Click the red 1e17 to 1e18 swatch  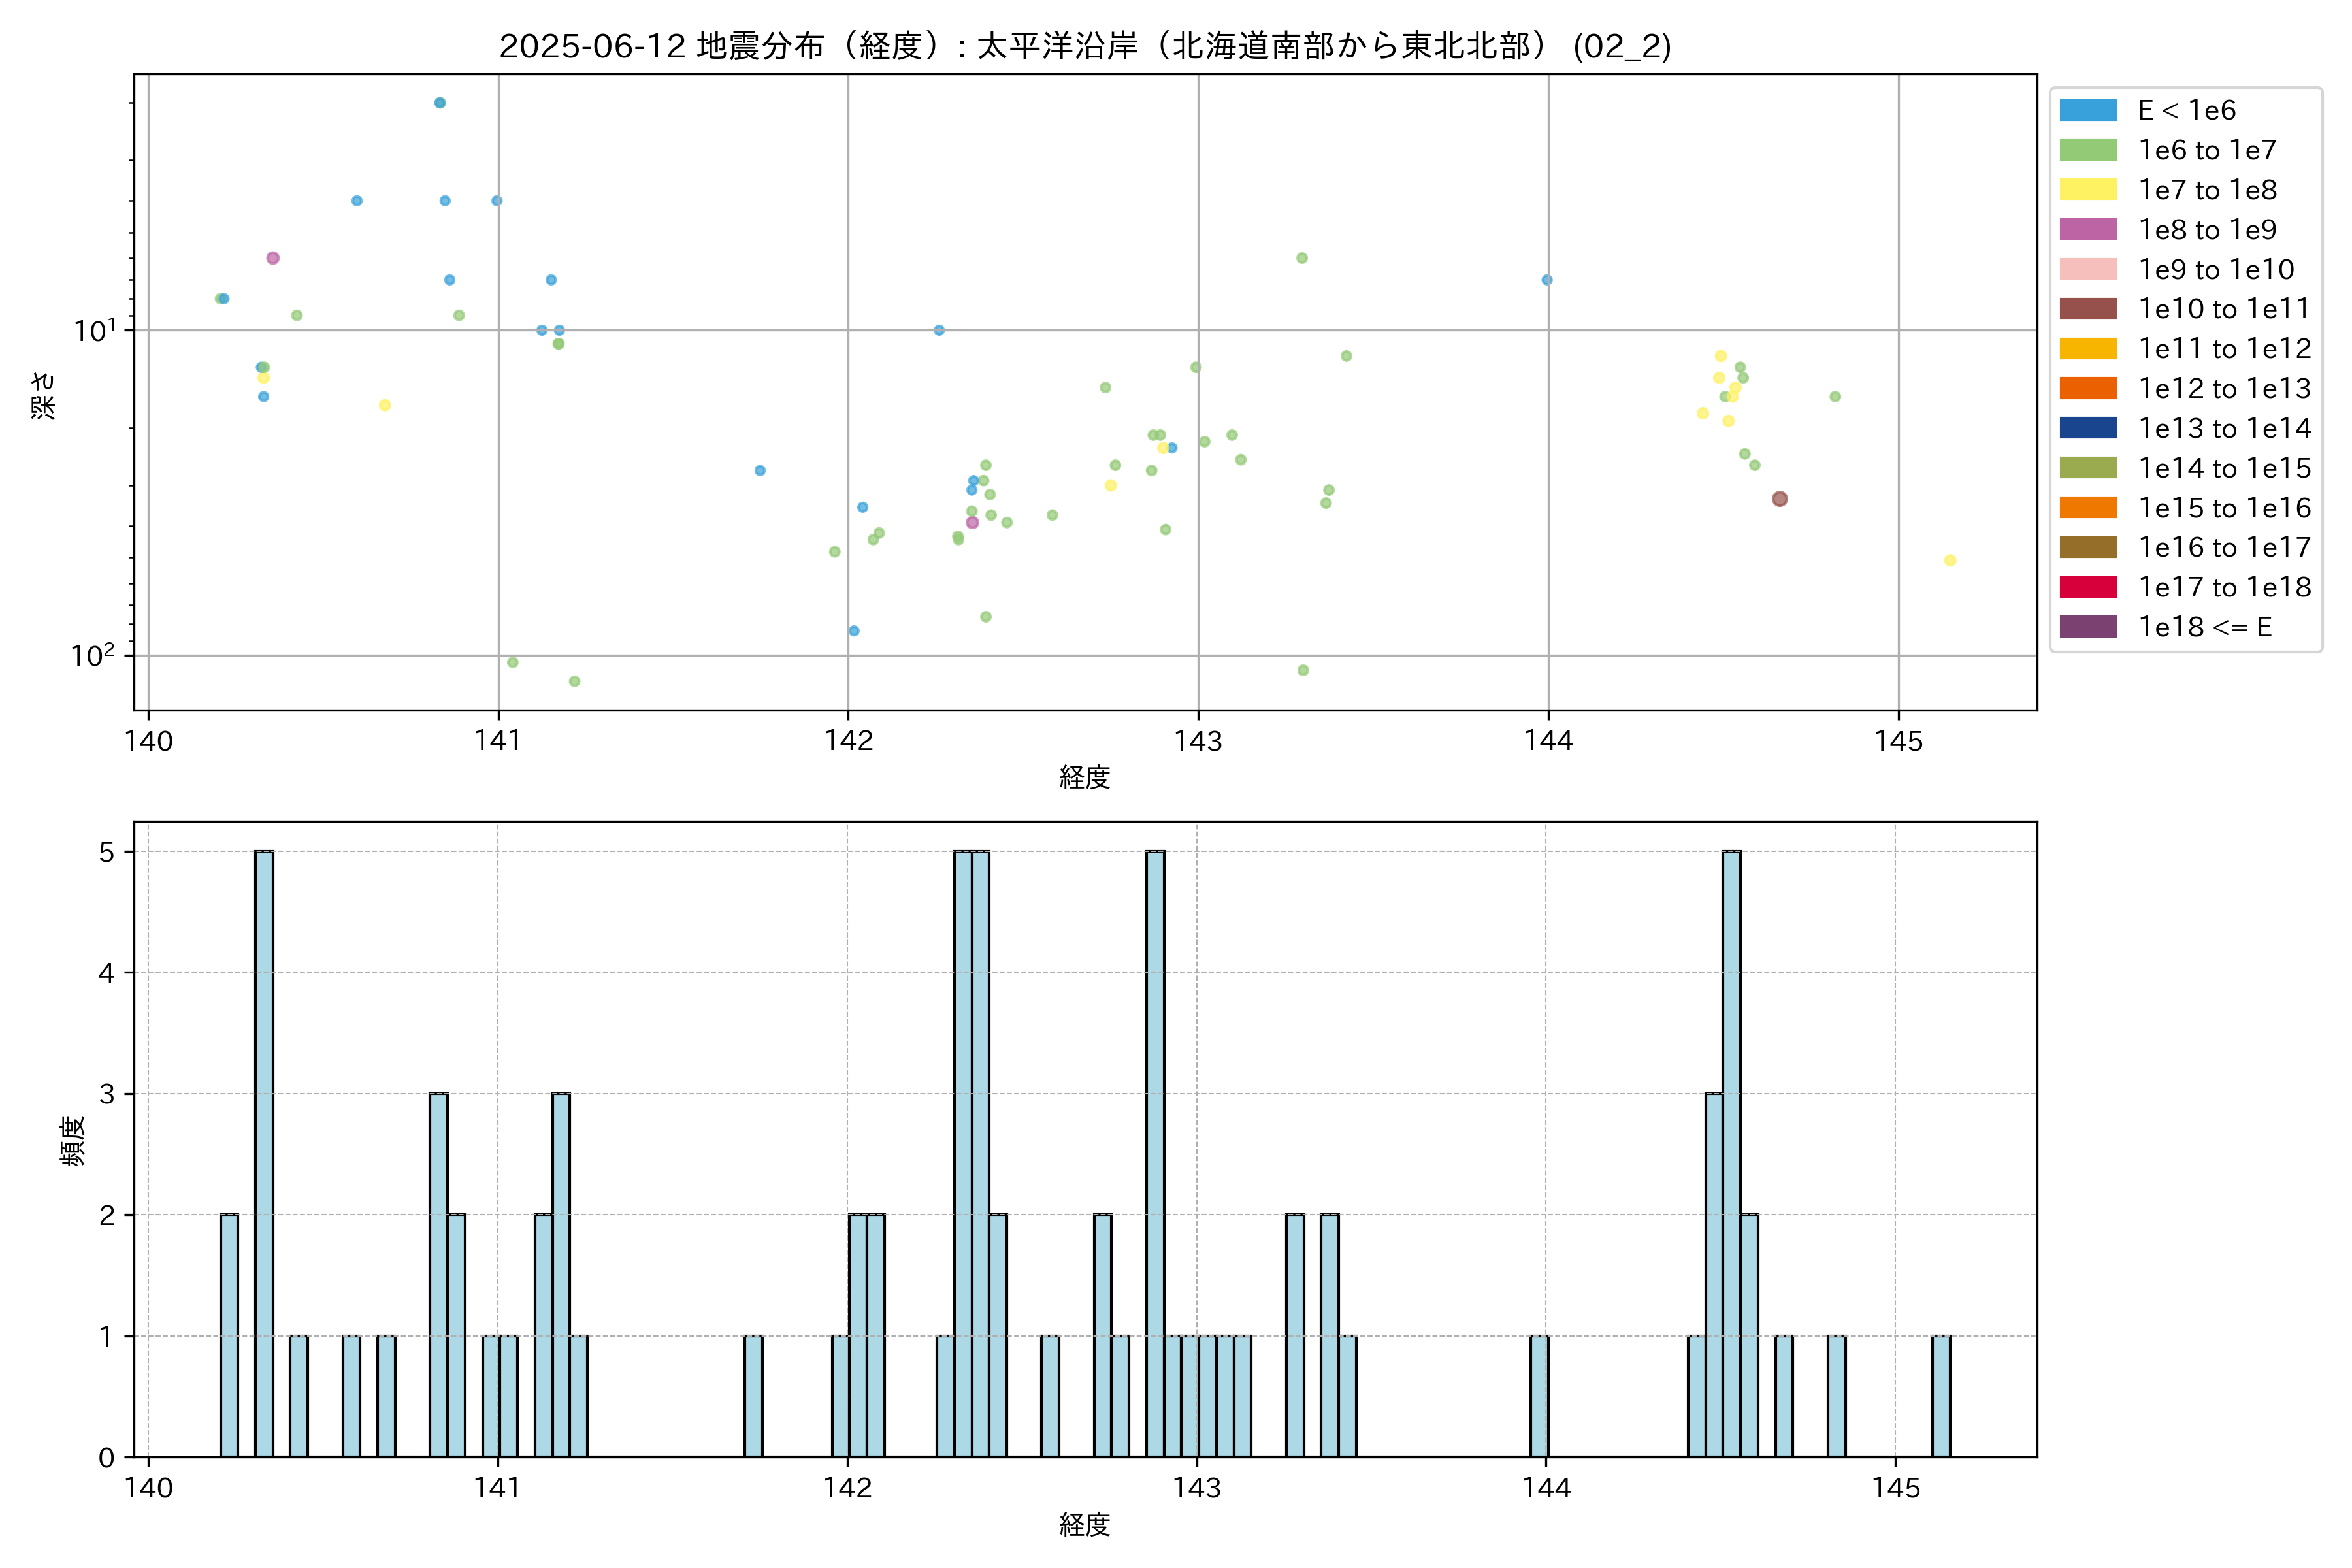coord(2088,587)
